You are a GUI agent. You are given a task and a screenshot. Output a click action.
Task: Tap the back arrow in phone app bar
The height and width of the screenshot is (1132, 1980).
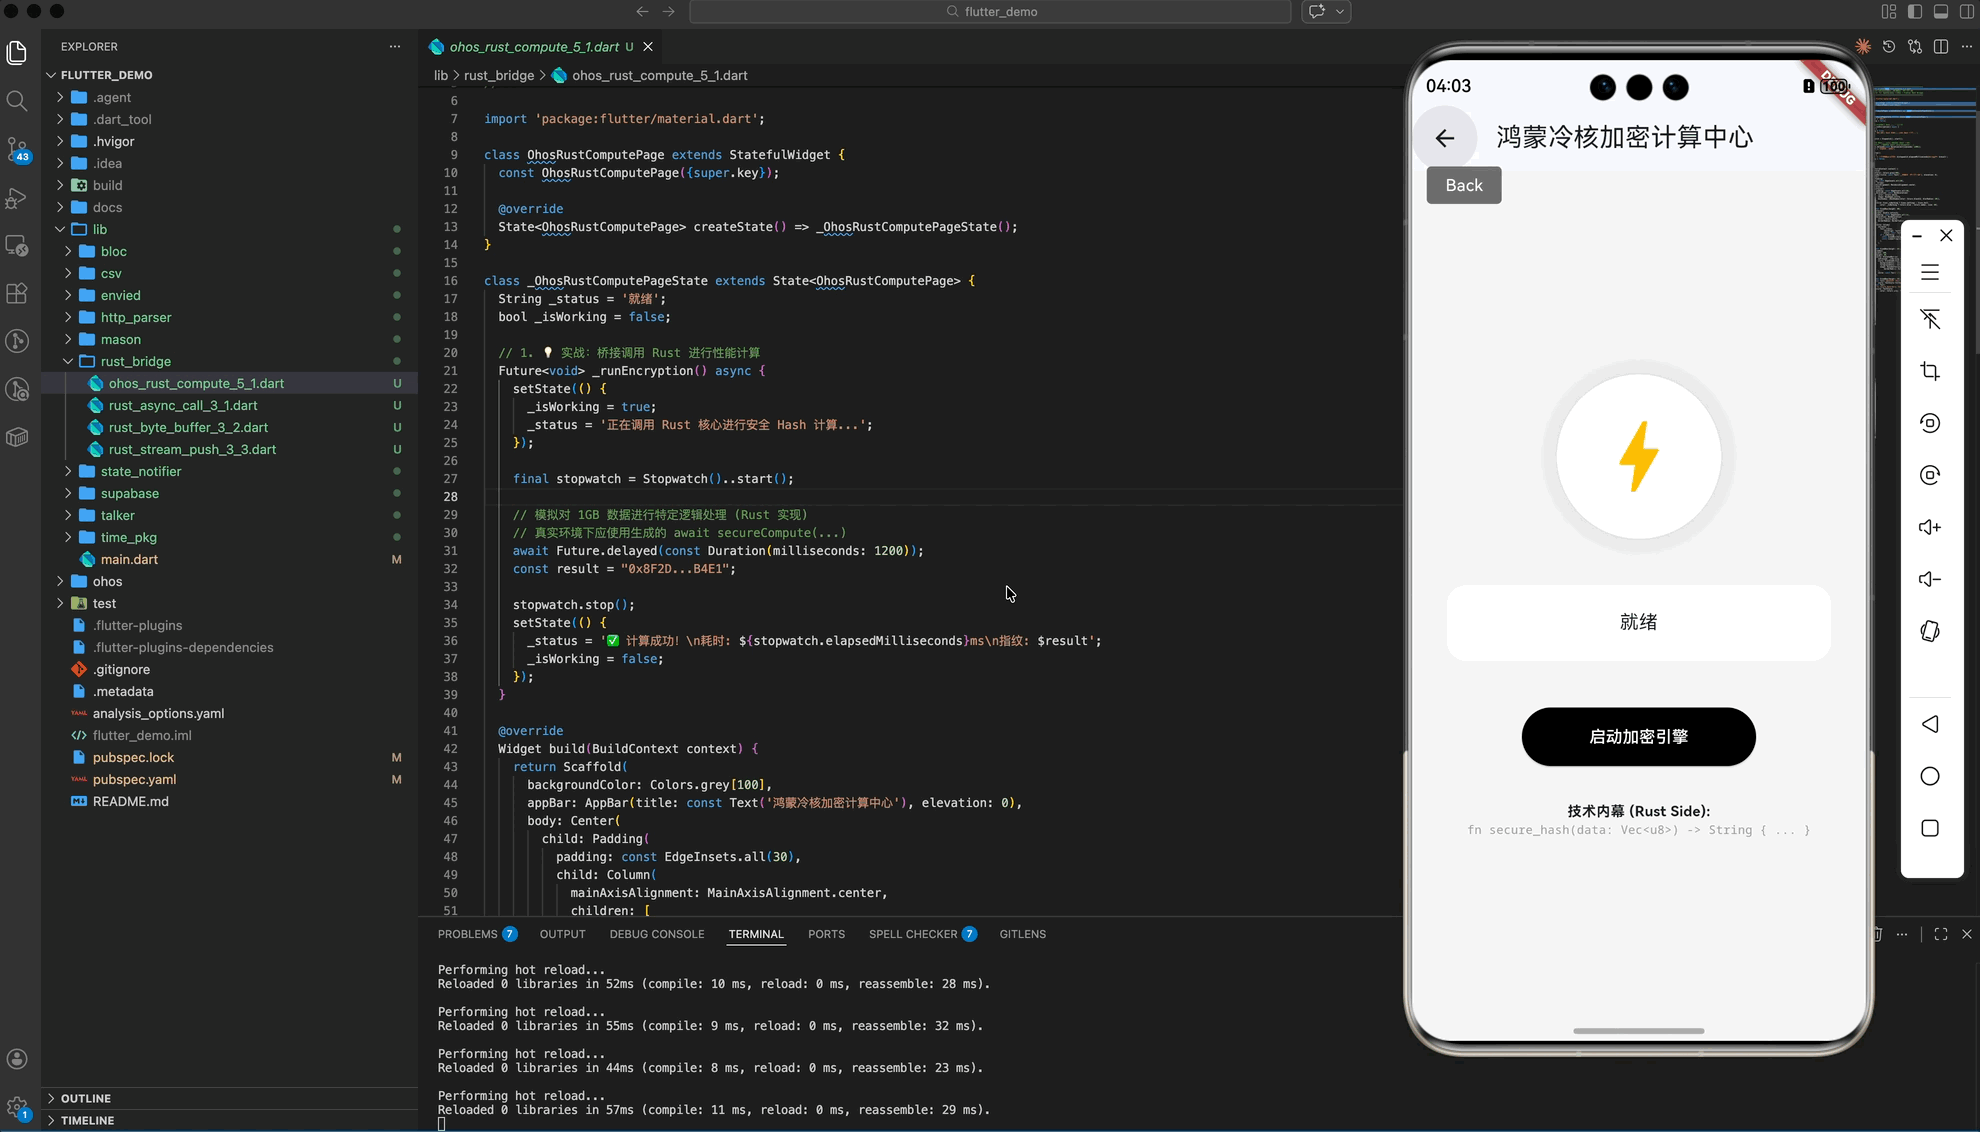coord(1444,138)
